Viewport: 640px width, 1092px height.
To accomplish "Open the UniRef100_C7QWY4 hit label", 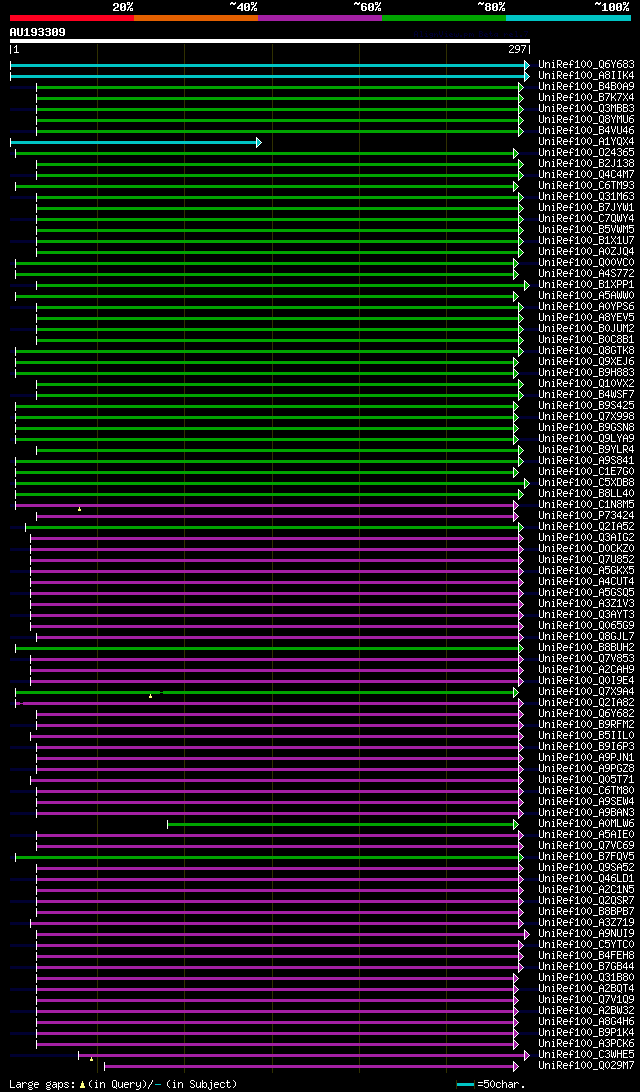I will click(586, 219).
